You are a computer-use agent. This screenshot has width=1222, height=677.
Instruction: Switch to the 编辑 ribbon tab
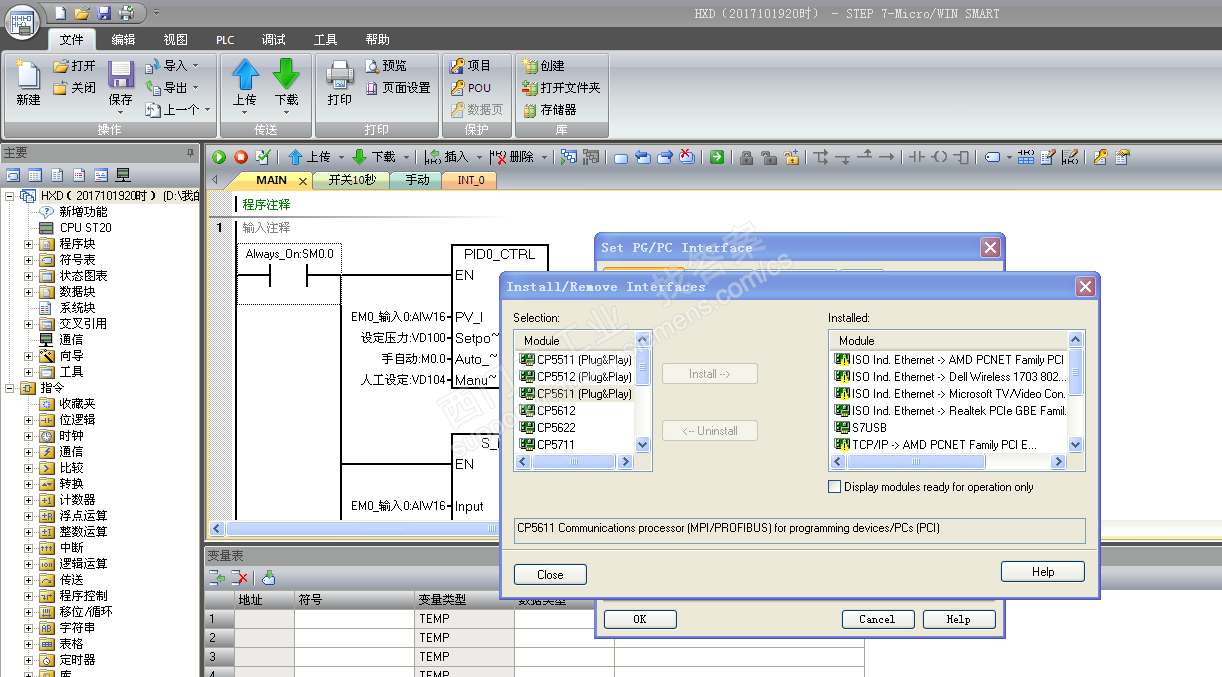pos(123,40)
